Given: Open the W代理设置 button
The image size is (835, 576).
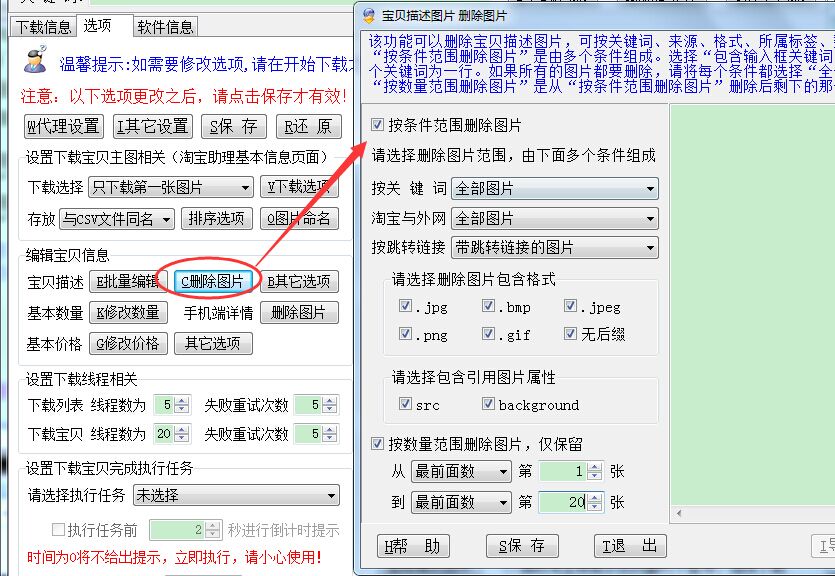Looking at the screenshot, I should (63, 126).
